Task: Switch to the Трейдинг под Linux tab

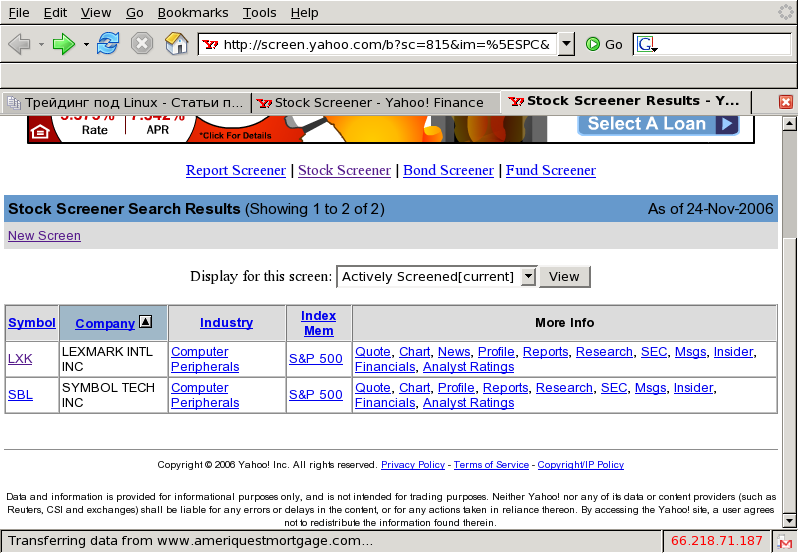Action: click(126, 103)
